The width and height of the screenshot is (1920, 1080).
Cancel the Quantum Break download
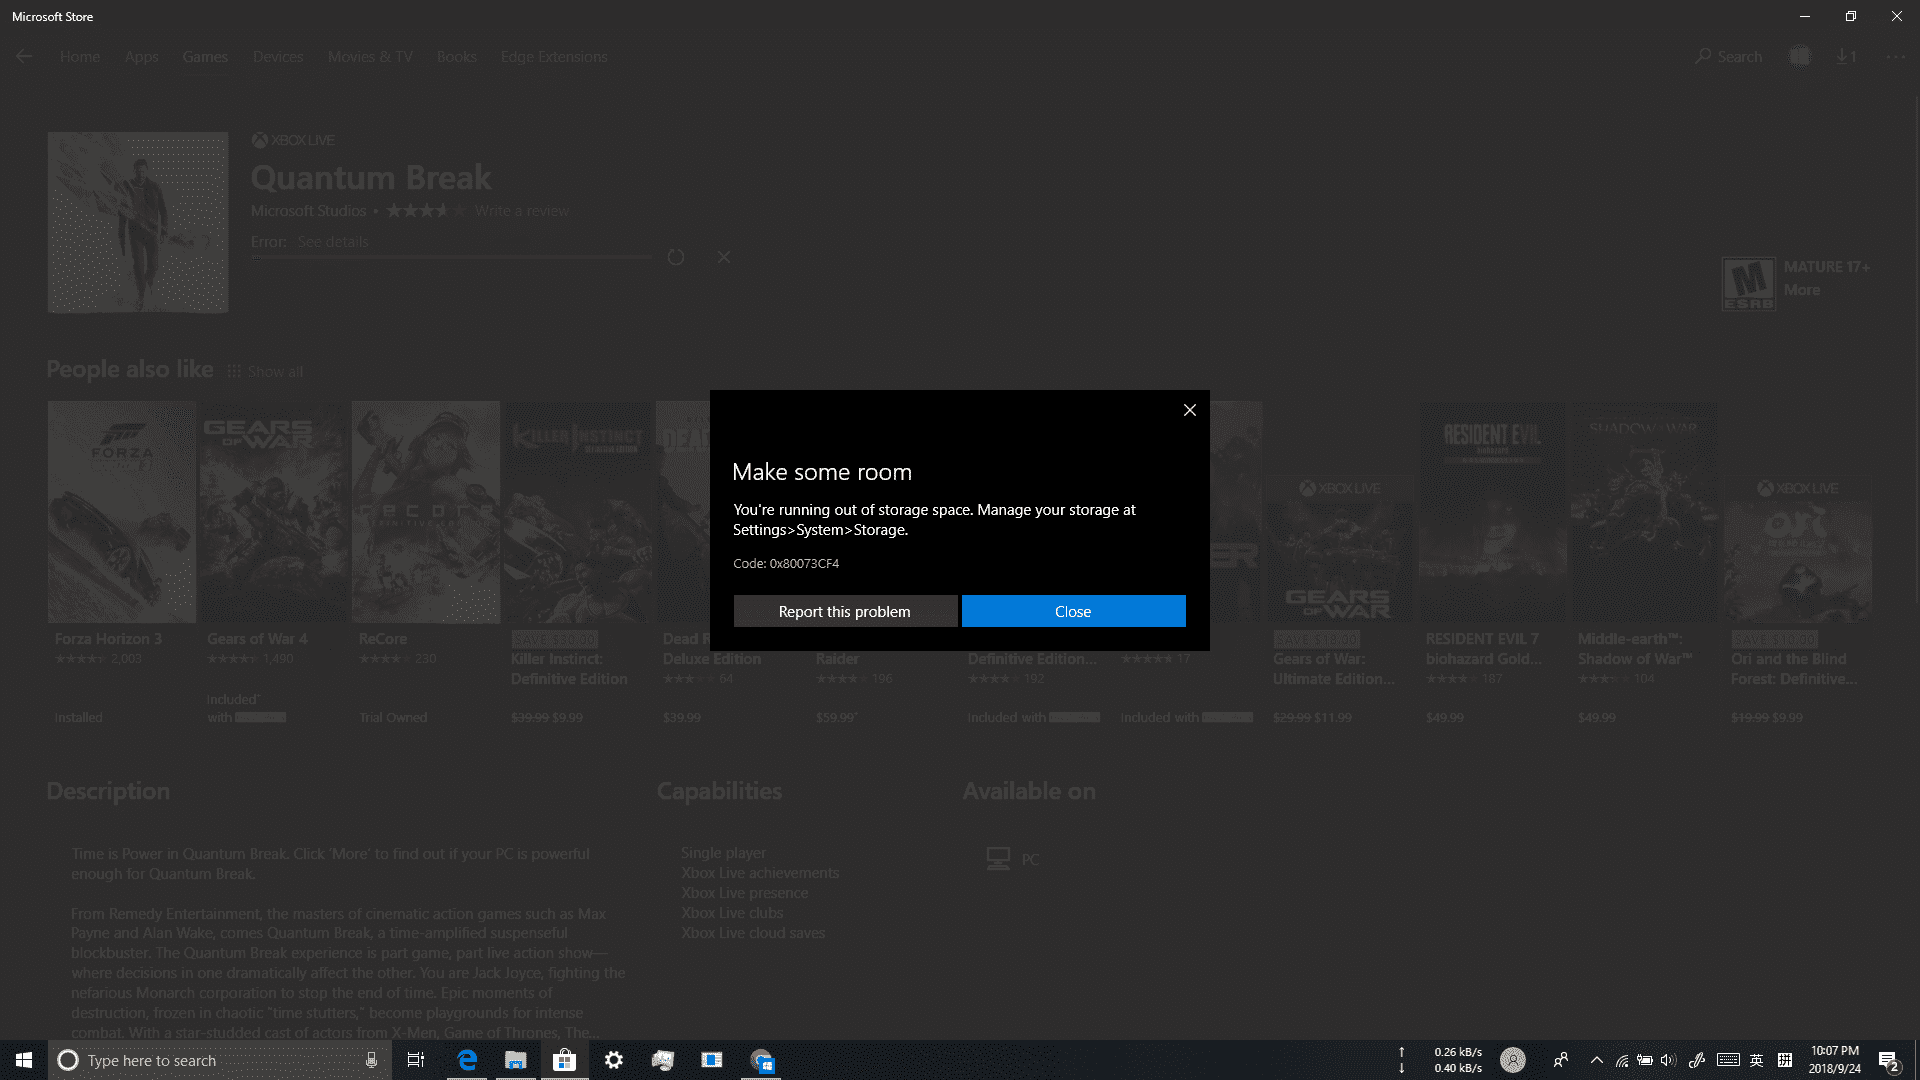724,257
